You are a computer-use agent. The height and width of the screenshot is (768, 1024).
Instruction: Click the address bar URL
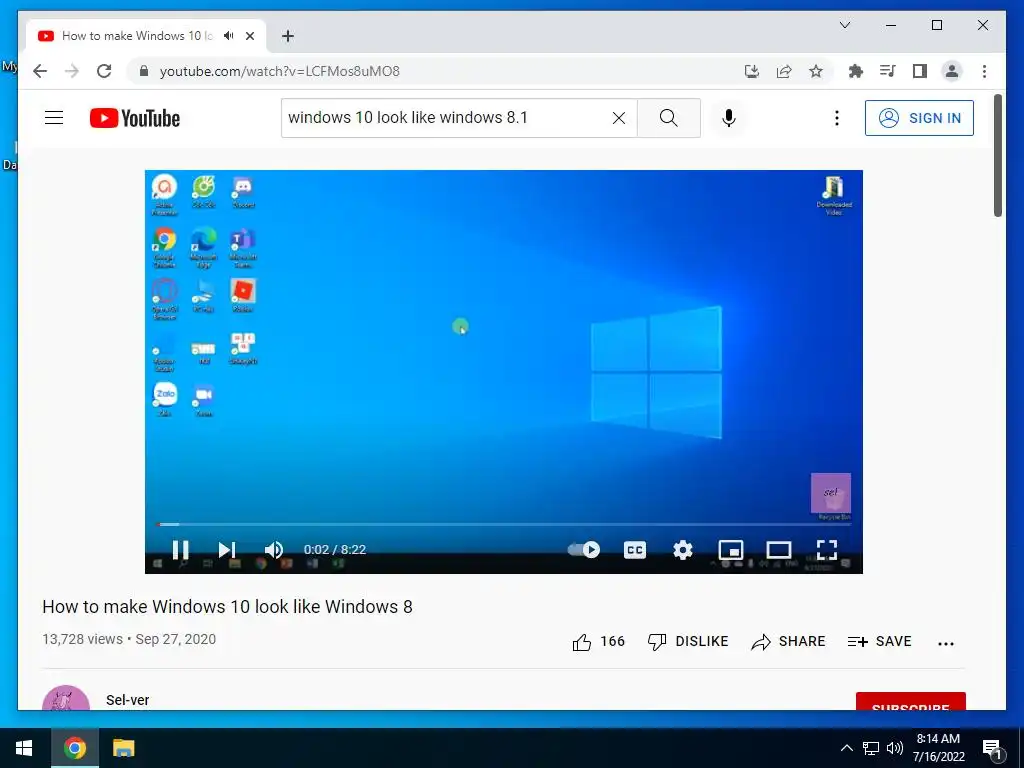click(x=280, y=71)
